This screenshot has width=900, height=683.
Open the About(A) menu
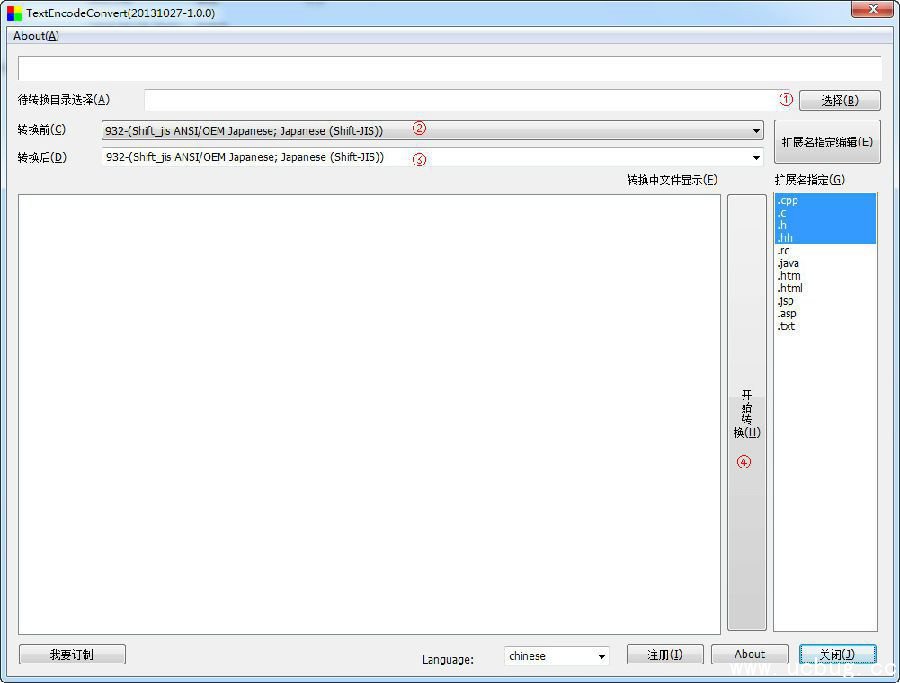click(35, 36)
